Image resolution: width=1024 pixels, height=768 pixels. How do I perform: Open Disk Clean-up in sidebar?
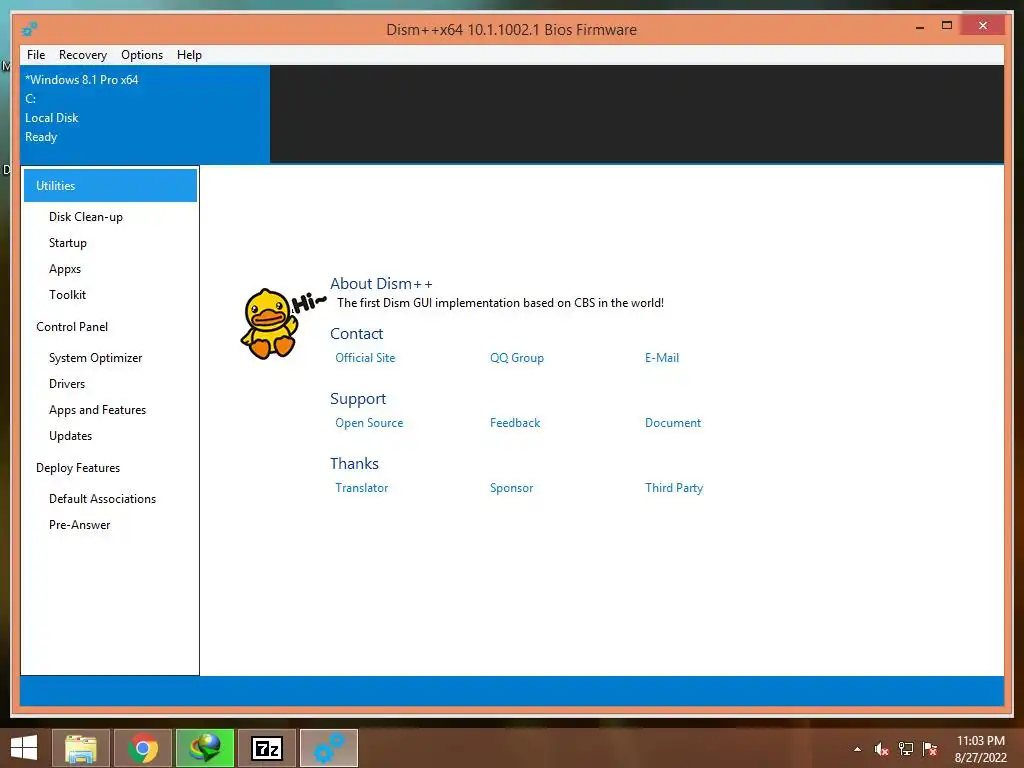coord(86,217)
